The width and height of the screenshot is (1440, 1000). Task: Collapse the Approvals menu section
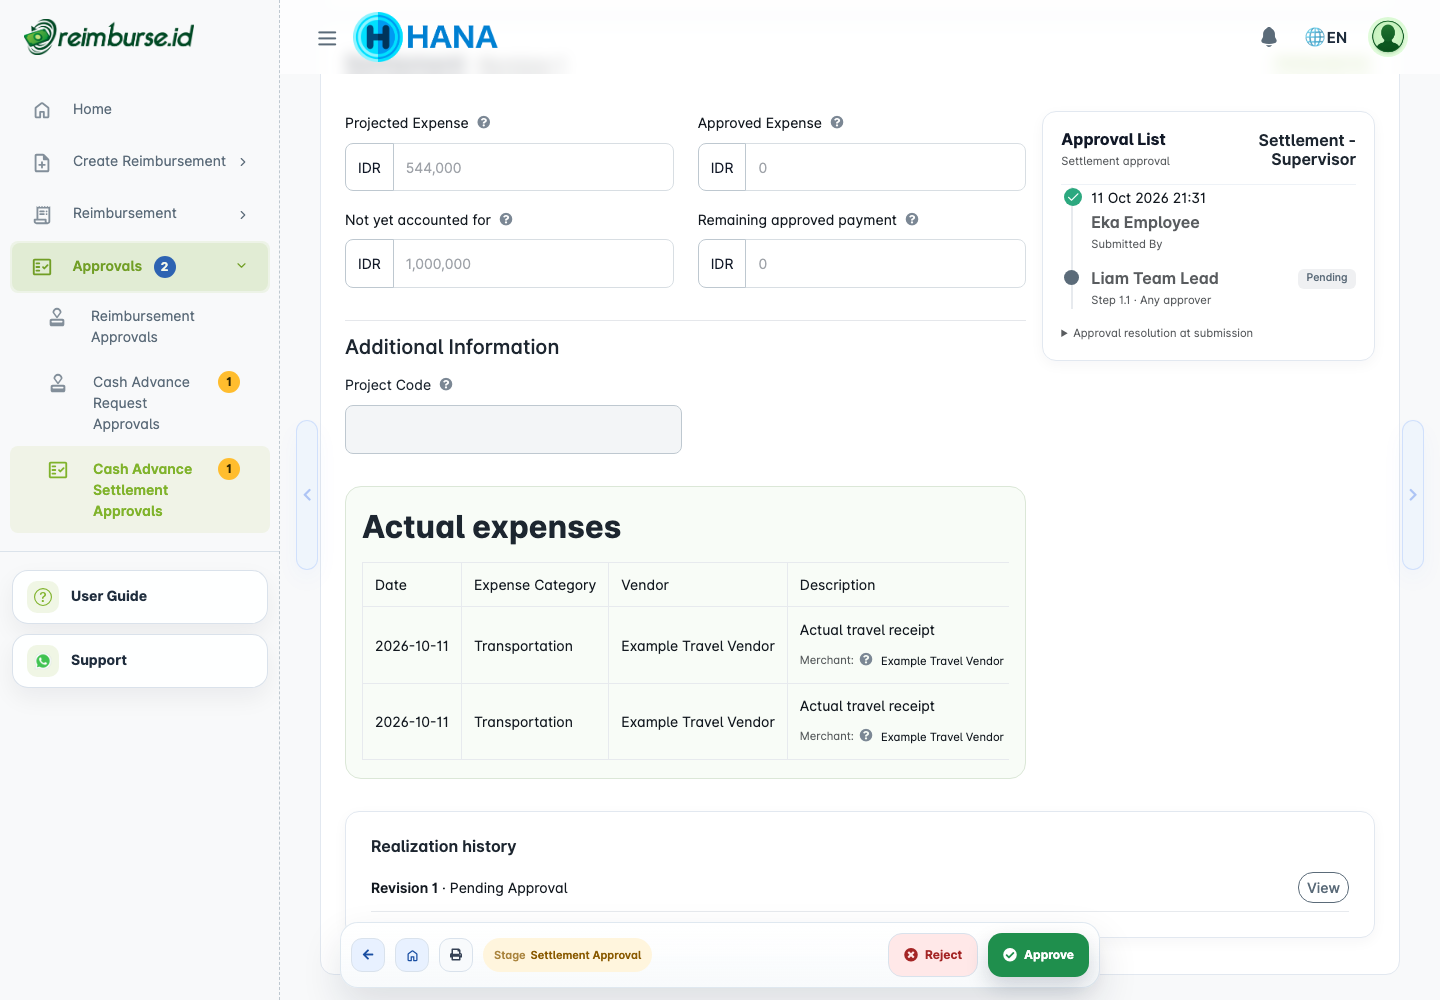point(140,266)
